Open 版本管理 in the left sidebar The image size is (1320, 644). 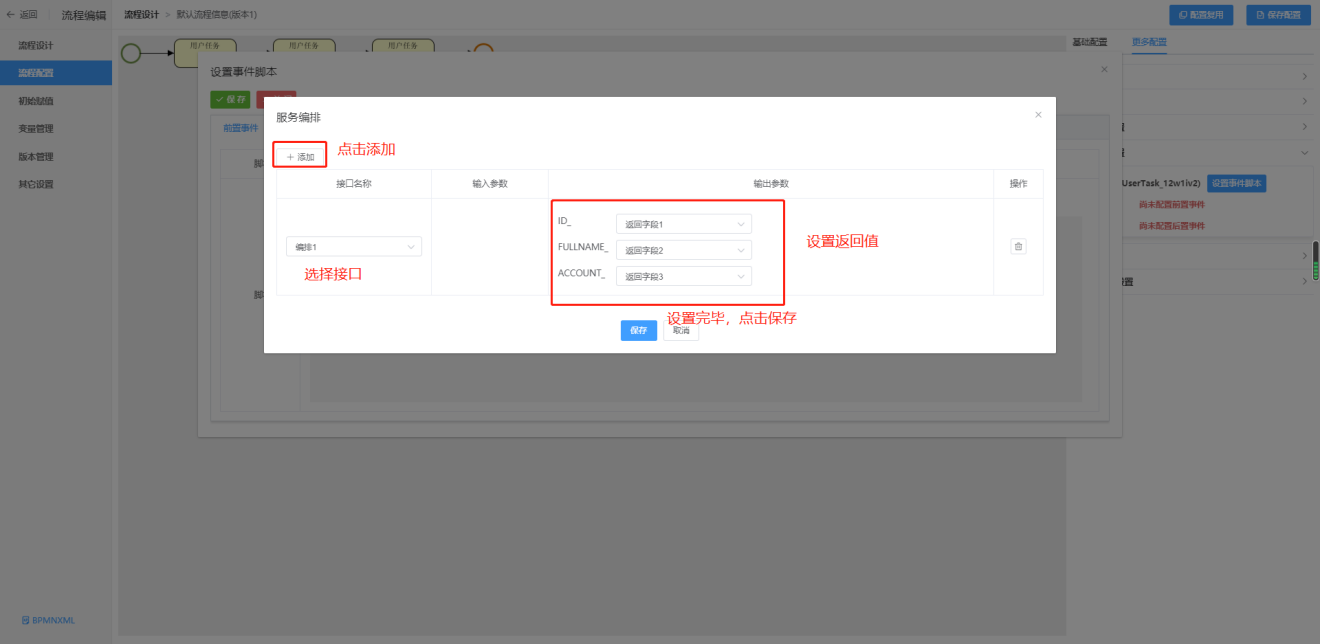point(36,157)
